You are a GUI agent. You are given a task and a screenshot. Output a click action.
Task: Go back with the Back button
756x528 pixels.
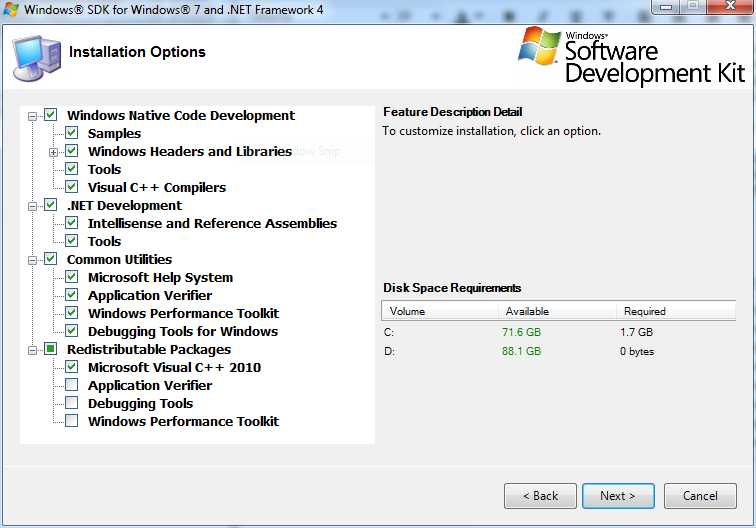pyautogui.click(x=540, y=496)
